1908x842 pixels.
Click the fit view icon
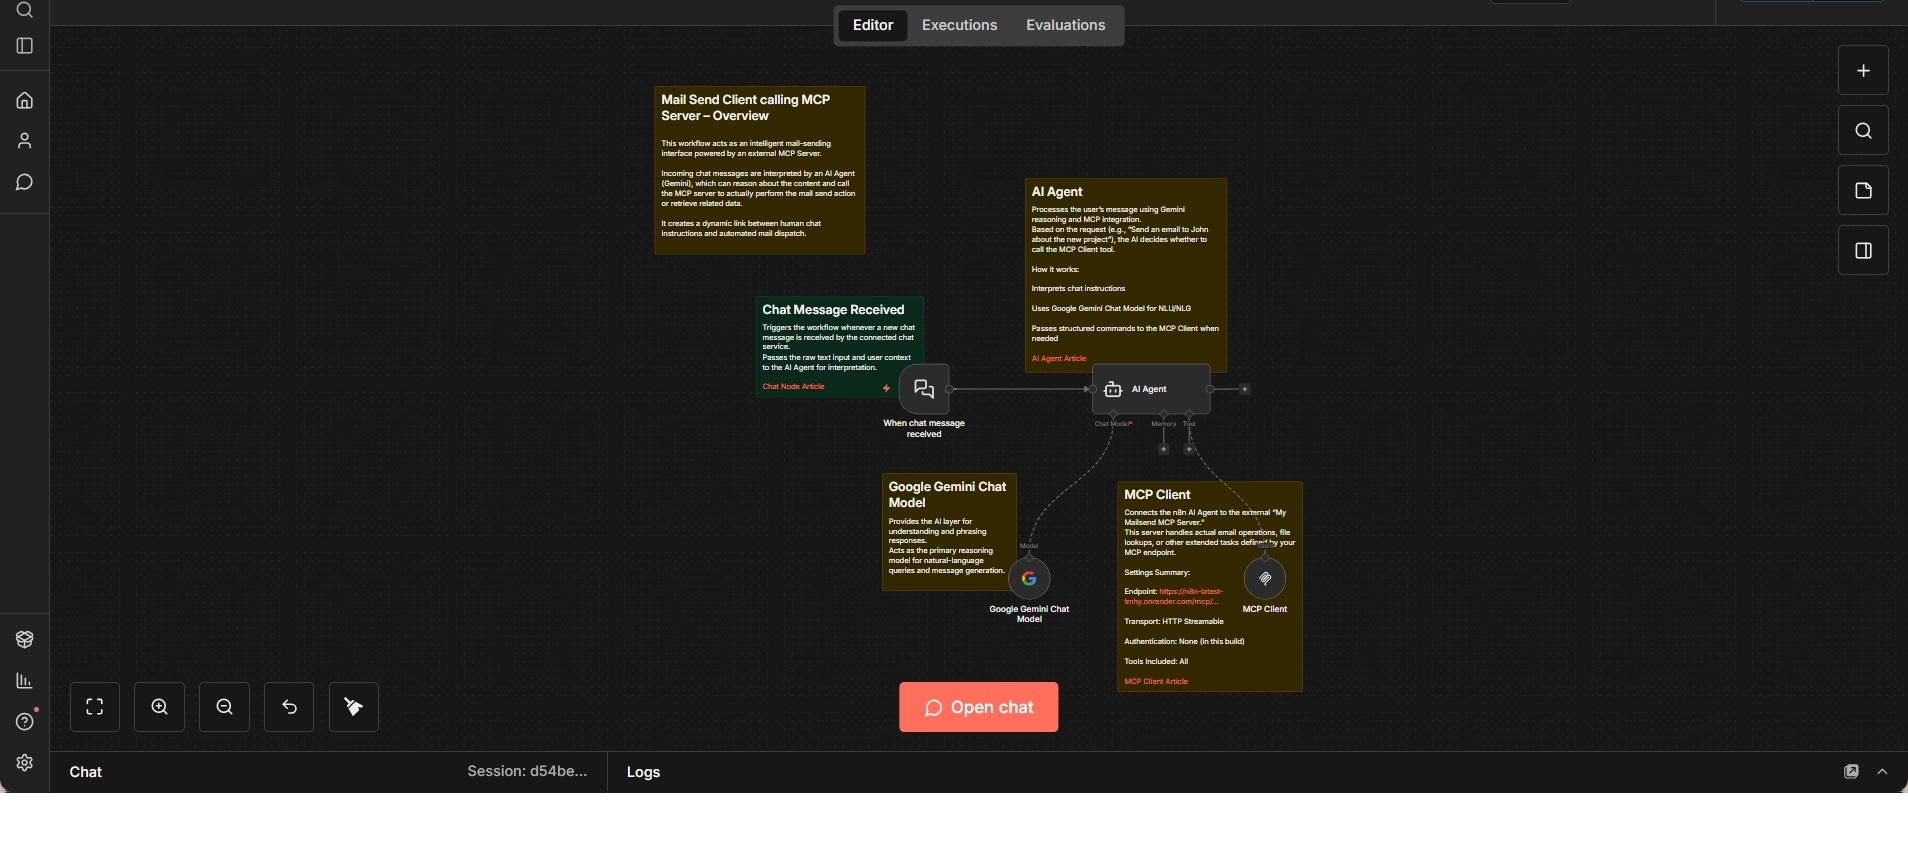click(x=95, y=707)
